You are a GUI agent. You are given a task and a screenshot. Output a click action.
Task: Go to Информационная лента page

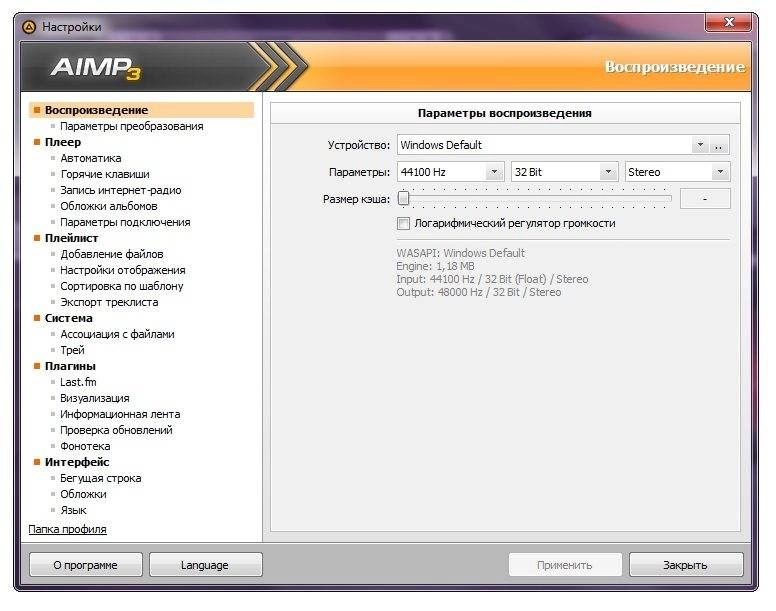coord(120,414)
